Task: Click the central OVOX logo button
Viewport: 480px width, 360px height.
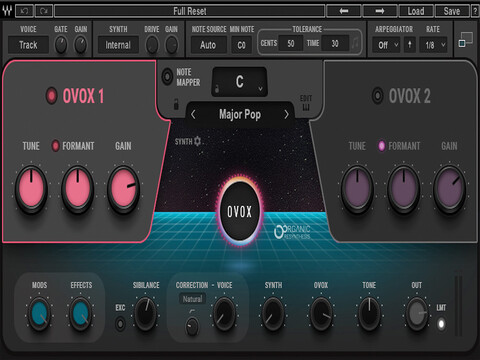Action: pyautogui.click(x=239, y=211)
